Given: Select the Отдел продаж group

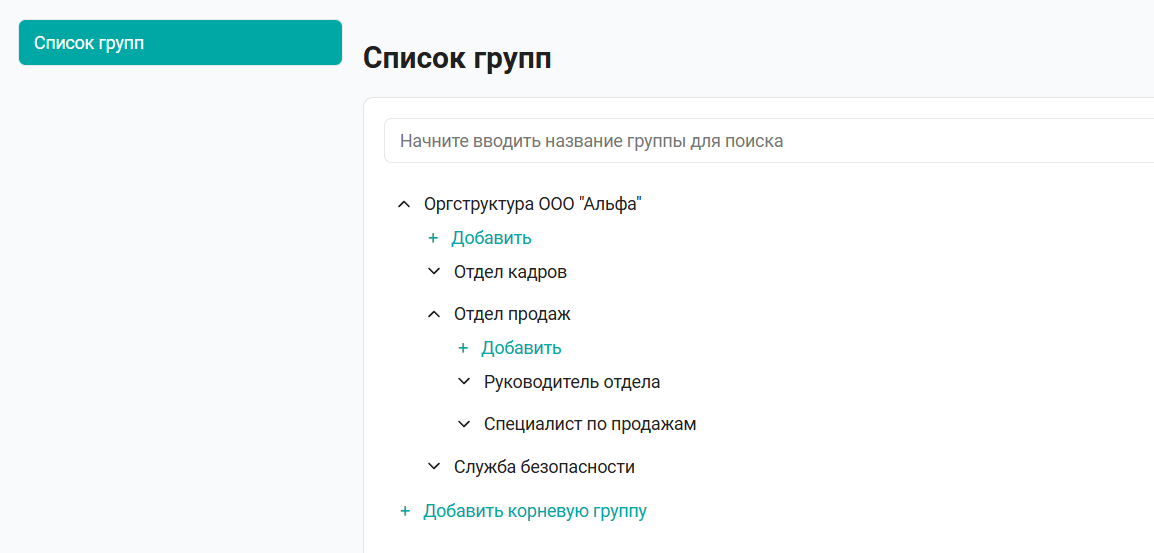Looking at the screenshot, I should (512, 314).
